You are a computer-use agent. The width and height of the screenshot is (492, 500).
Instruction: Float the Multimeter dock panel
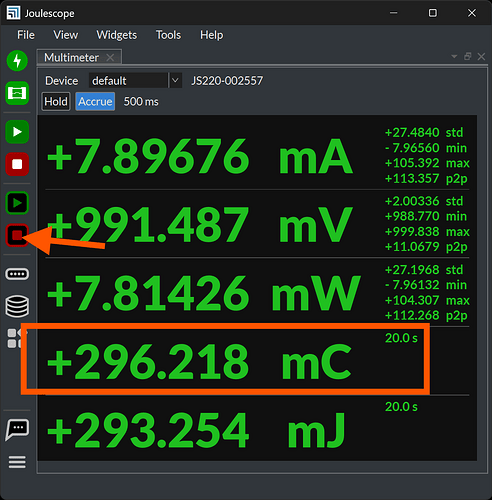468,56
